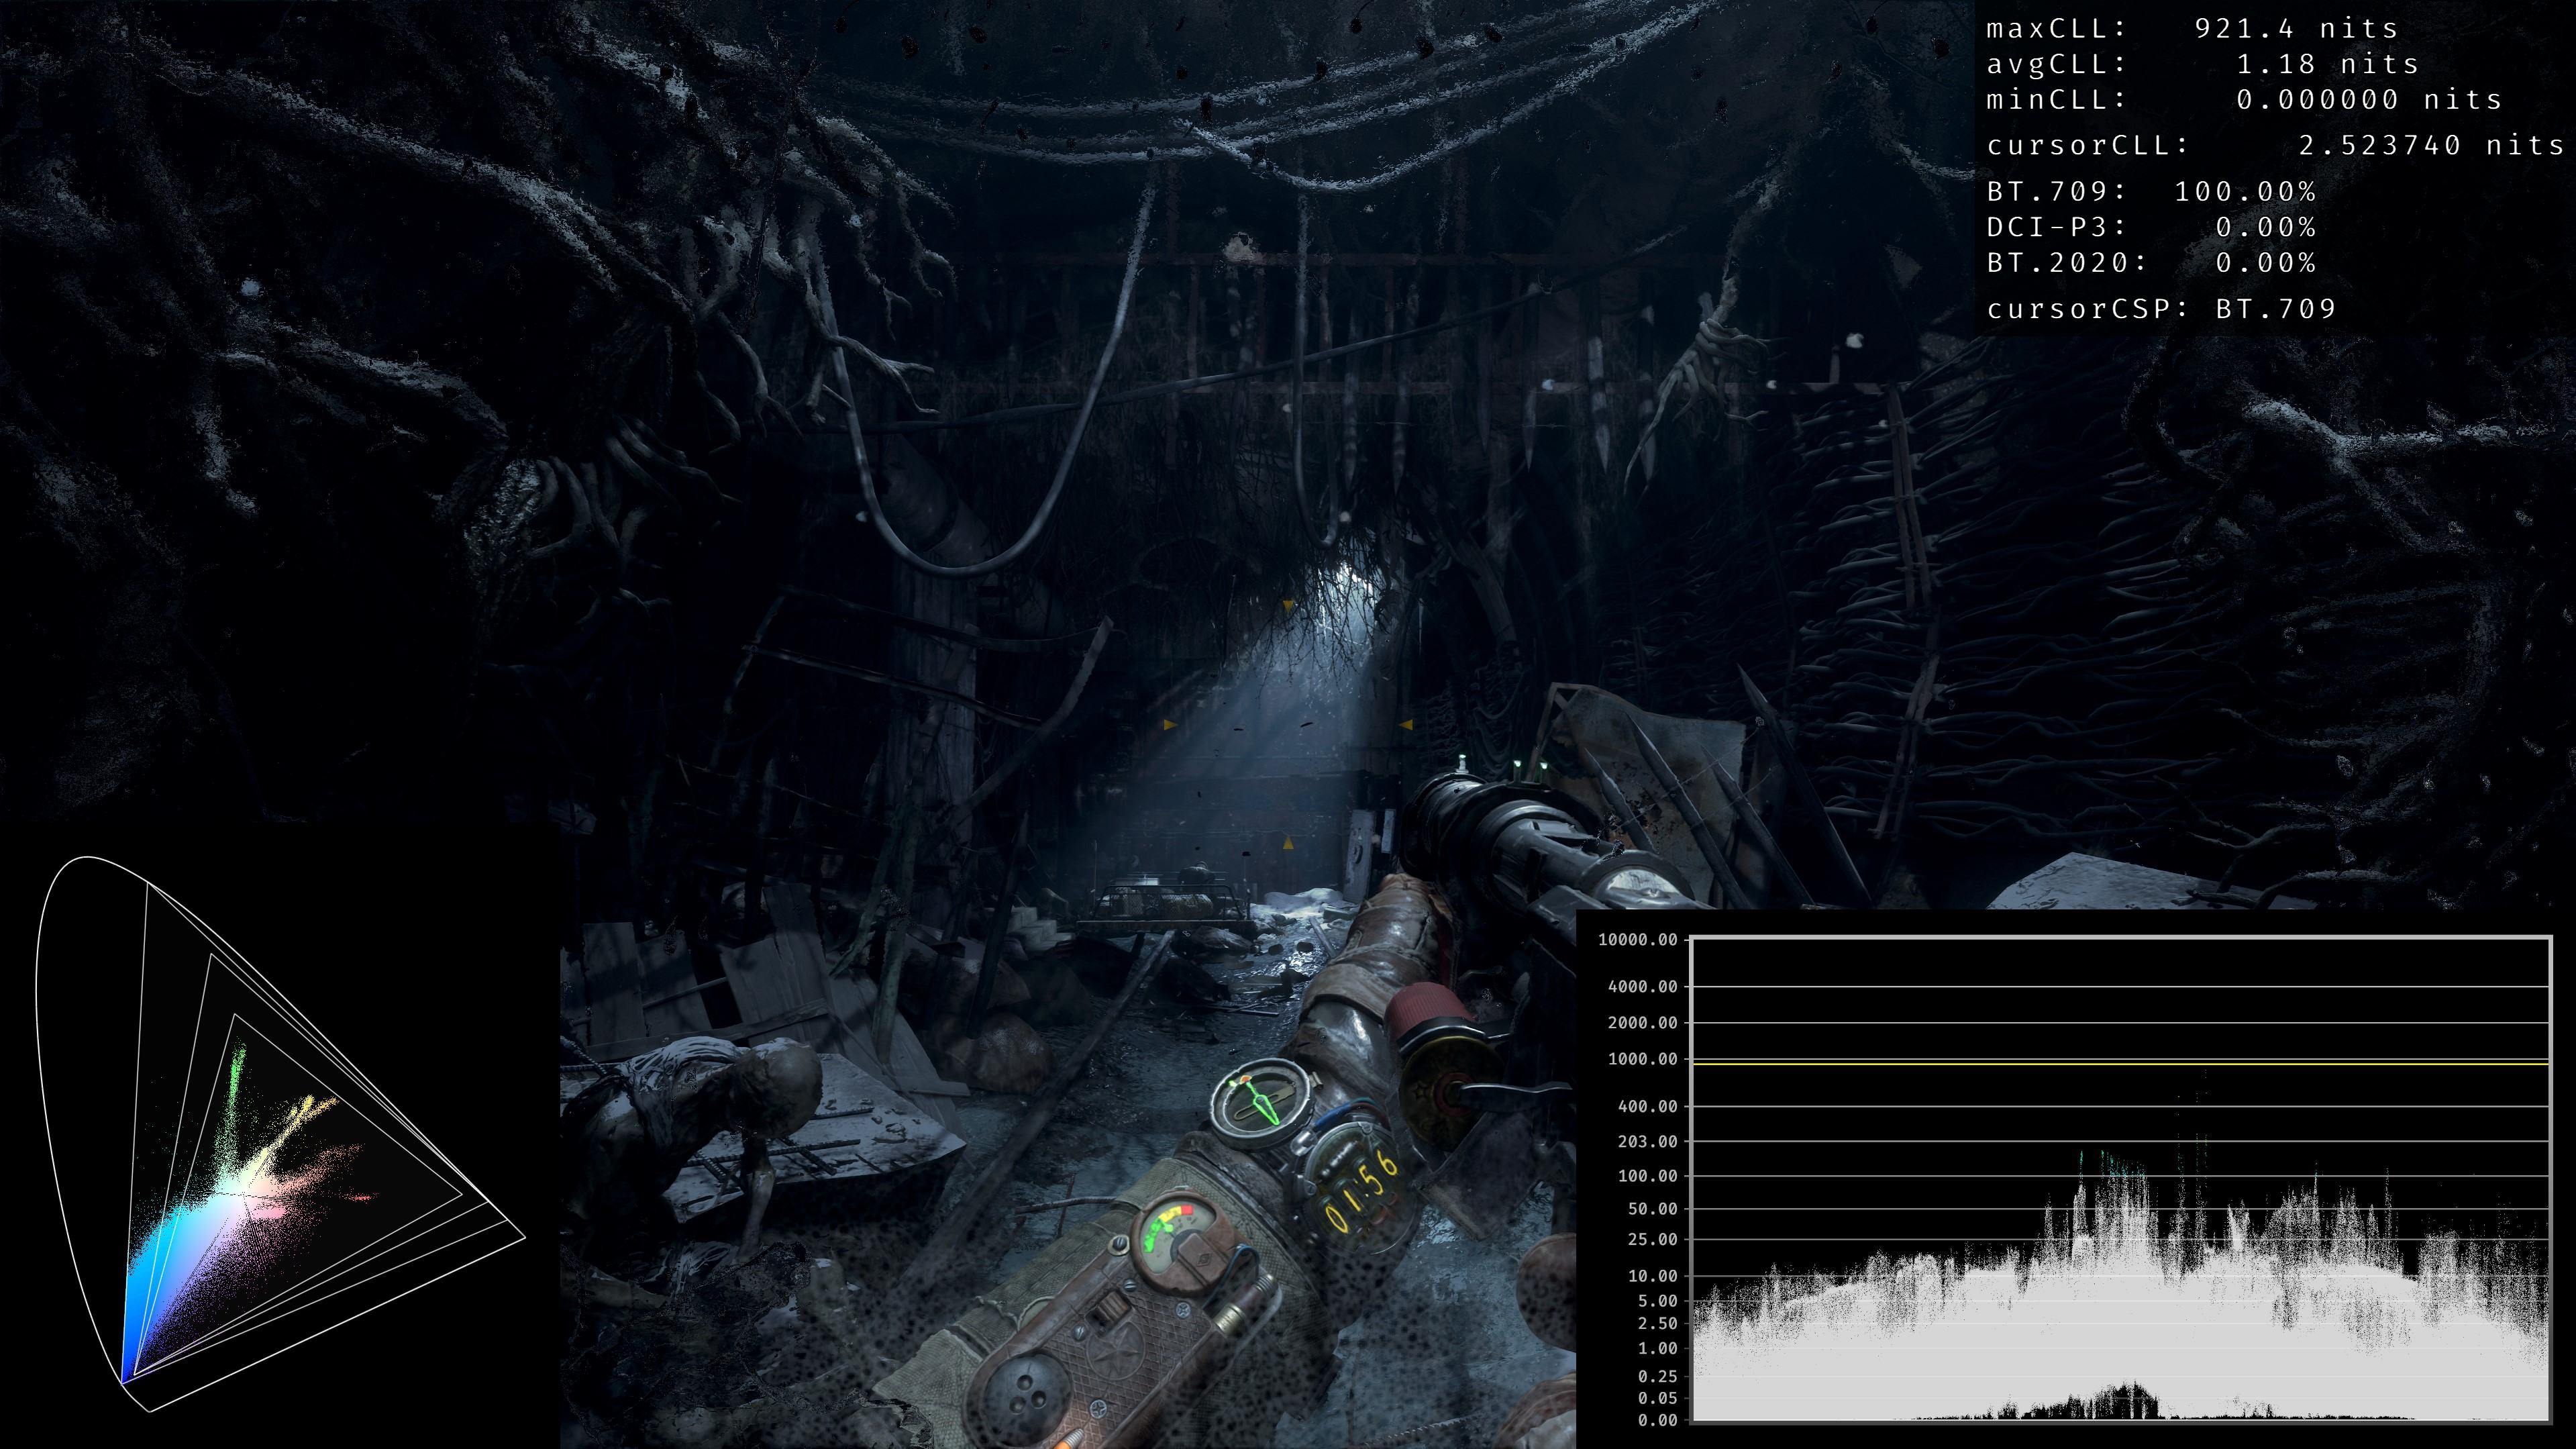Click the 0.05 waveform axis label
This screenshot has height=1449, width=2576.
point(1657,1399)
